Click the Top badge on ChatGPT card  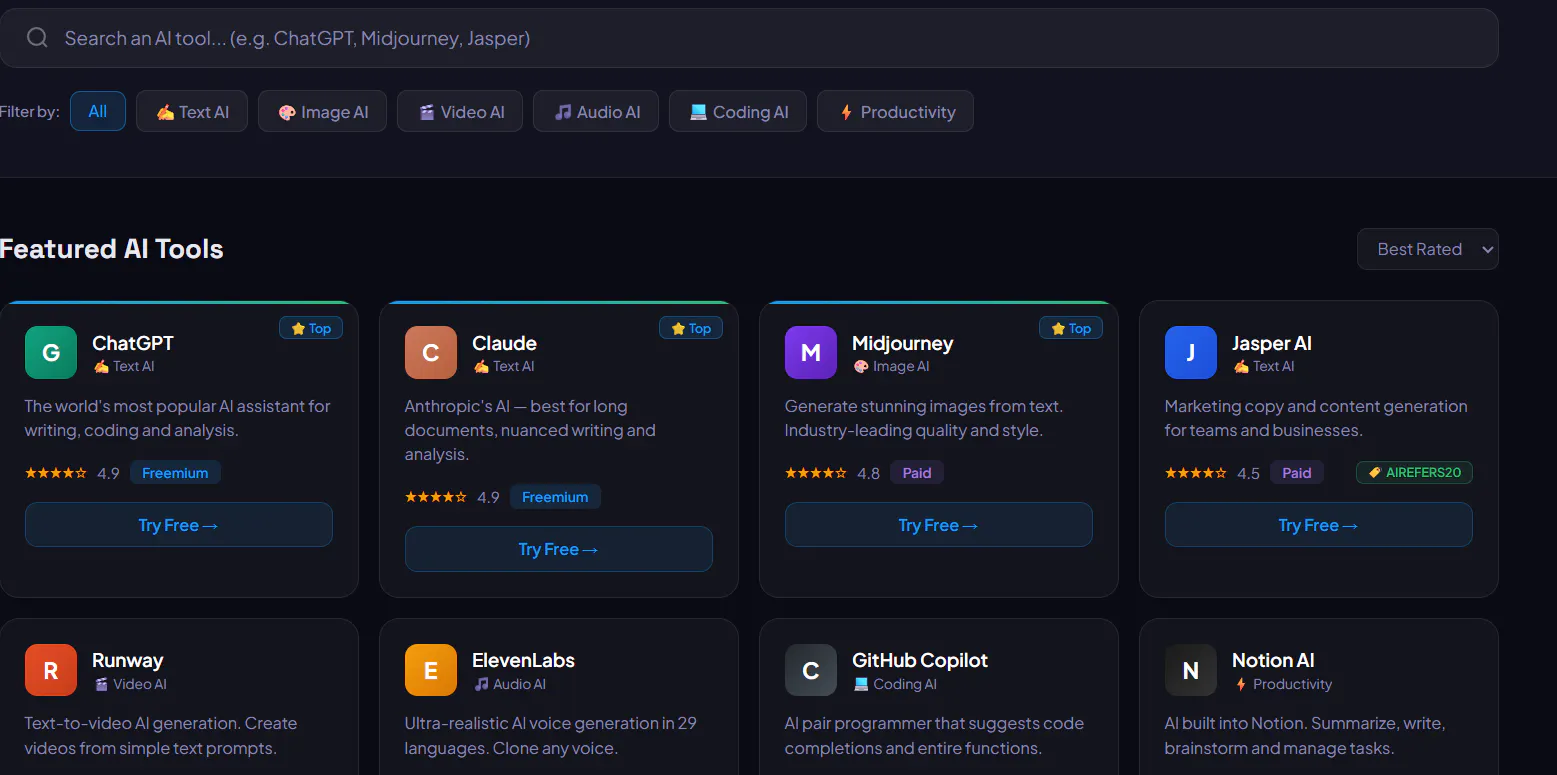[x=311, y=328]
